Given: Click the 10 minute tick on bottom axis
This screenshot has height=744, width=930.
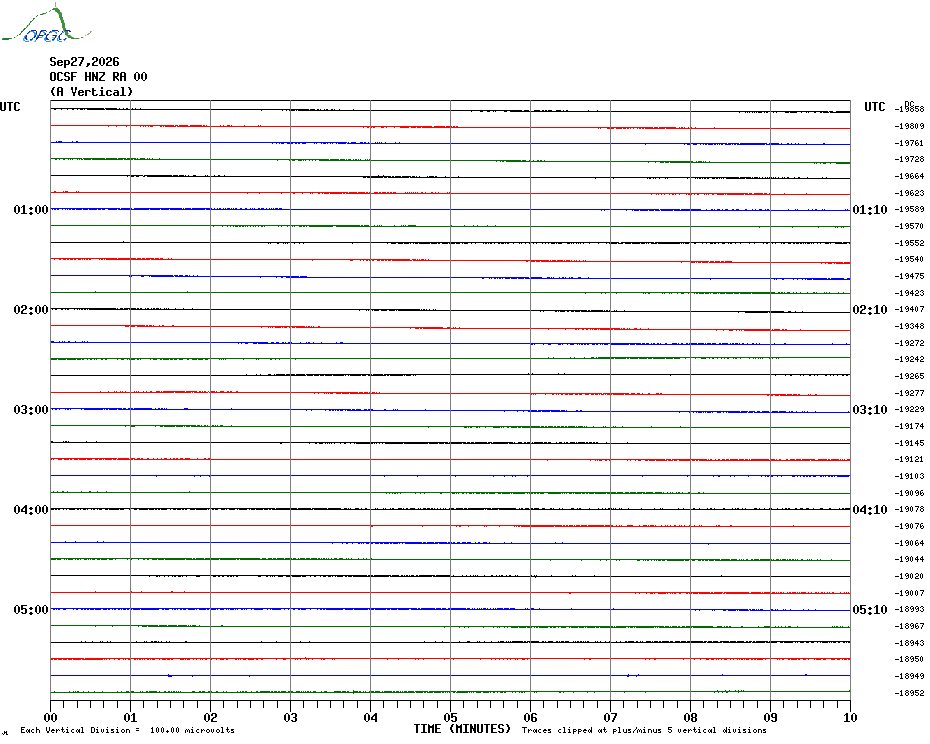Looking at the screenshot, I should coord(850,717).
